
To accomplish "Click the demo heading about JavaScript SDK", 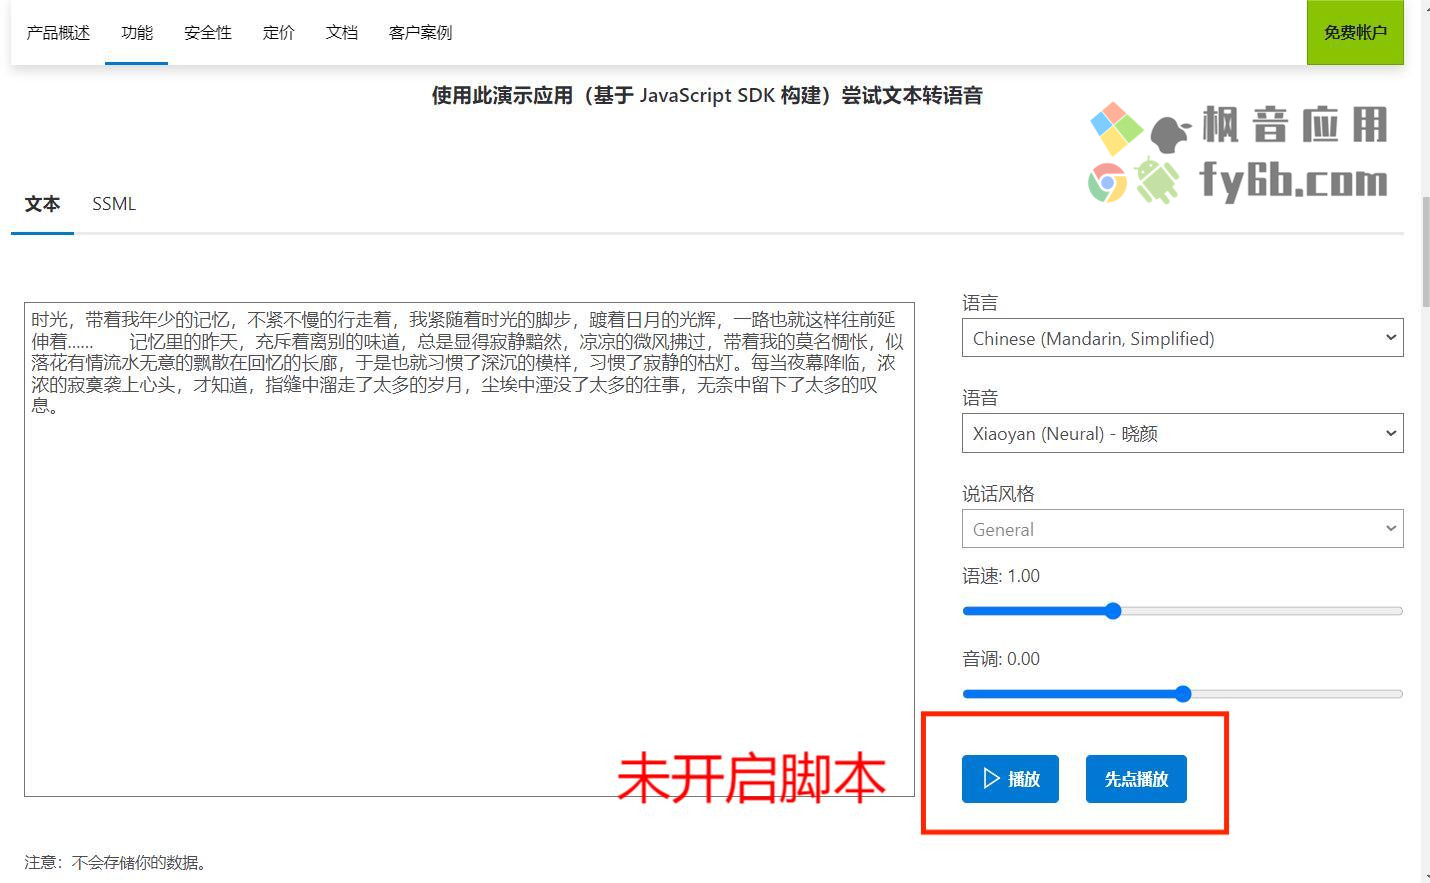I will pyautogui.click(x=707, y=96).
